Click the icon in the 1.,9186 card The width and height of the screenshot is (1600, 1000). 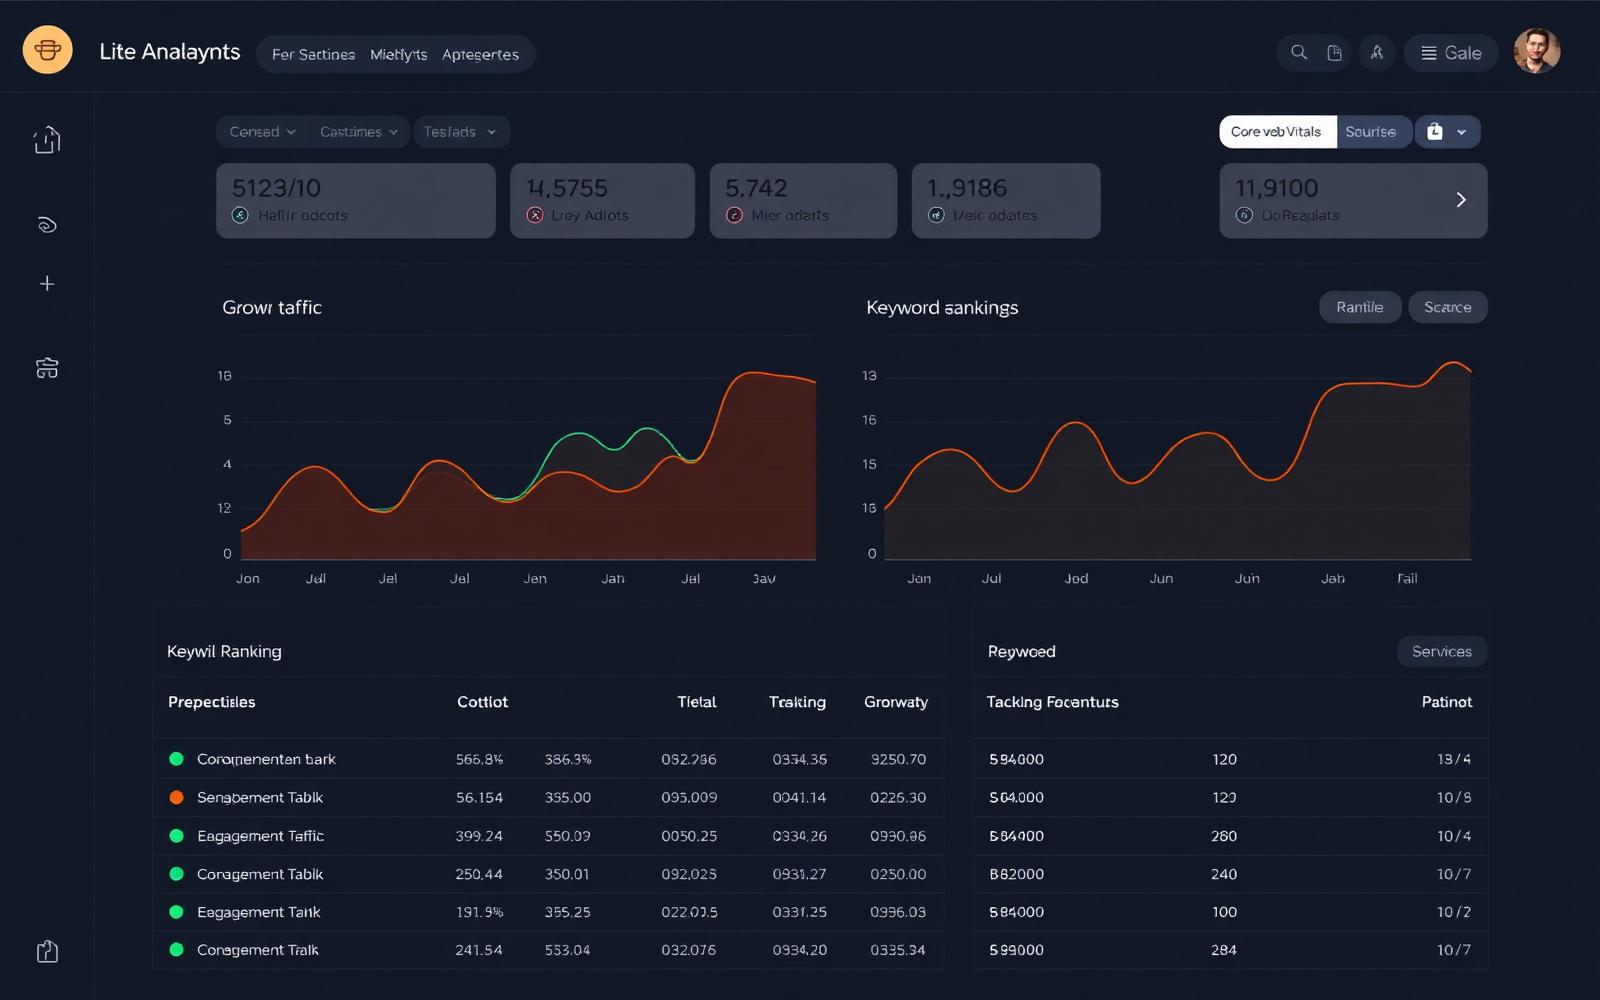[x=936, y=215]
